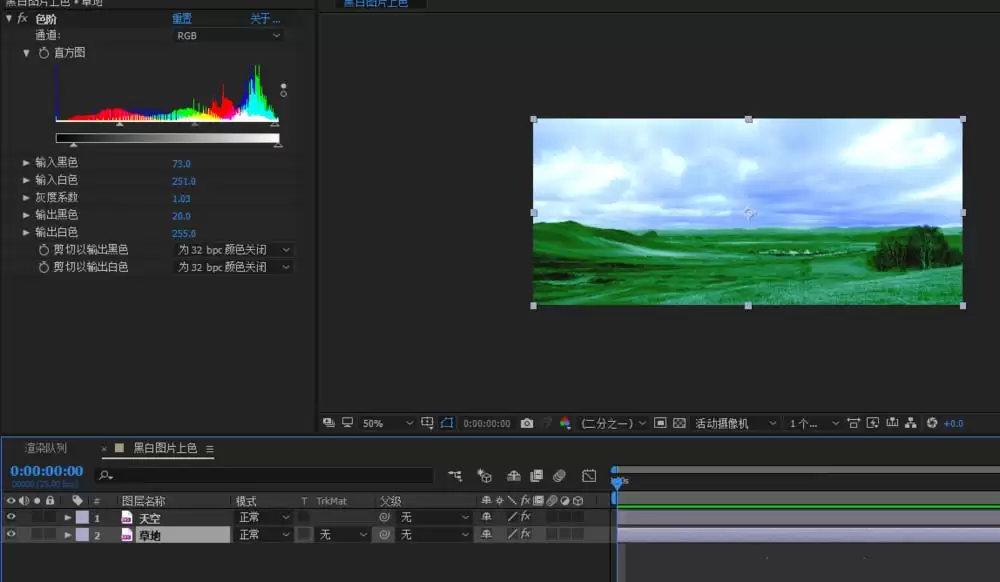Click the snapshot camera icon in viewer
Image resolution: width=1000 pixels, height=582 pixels.
point(527,423)
